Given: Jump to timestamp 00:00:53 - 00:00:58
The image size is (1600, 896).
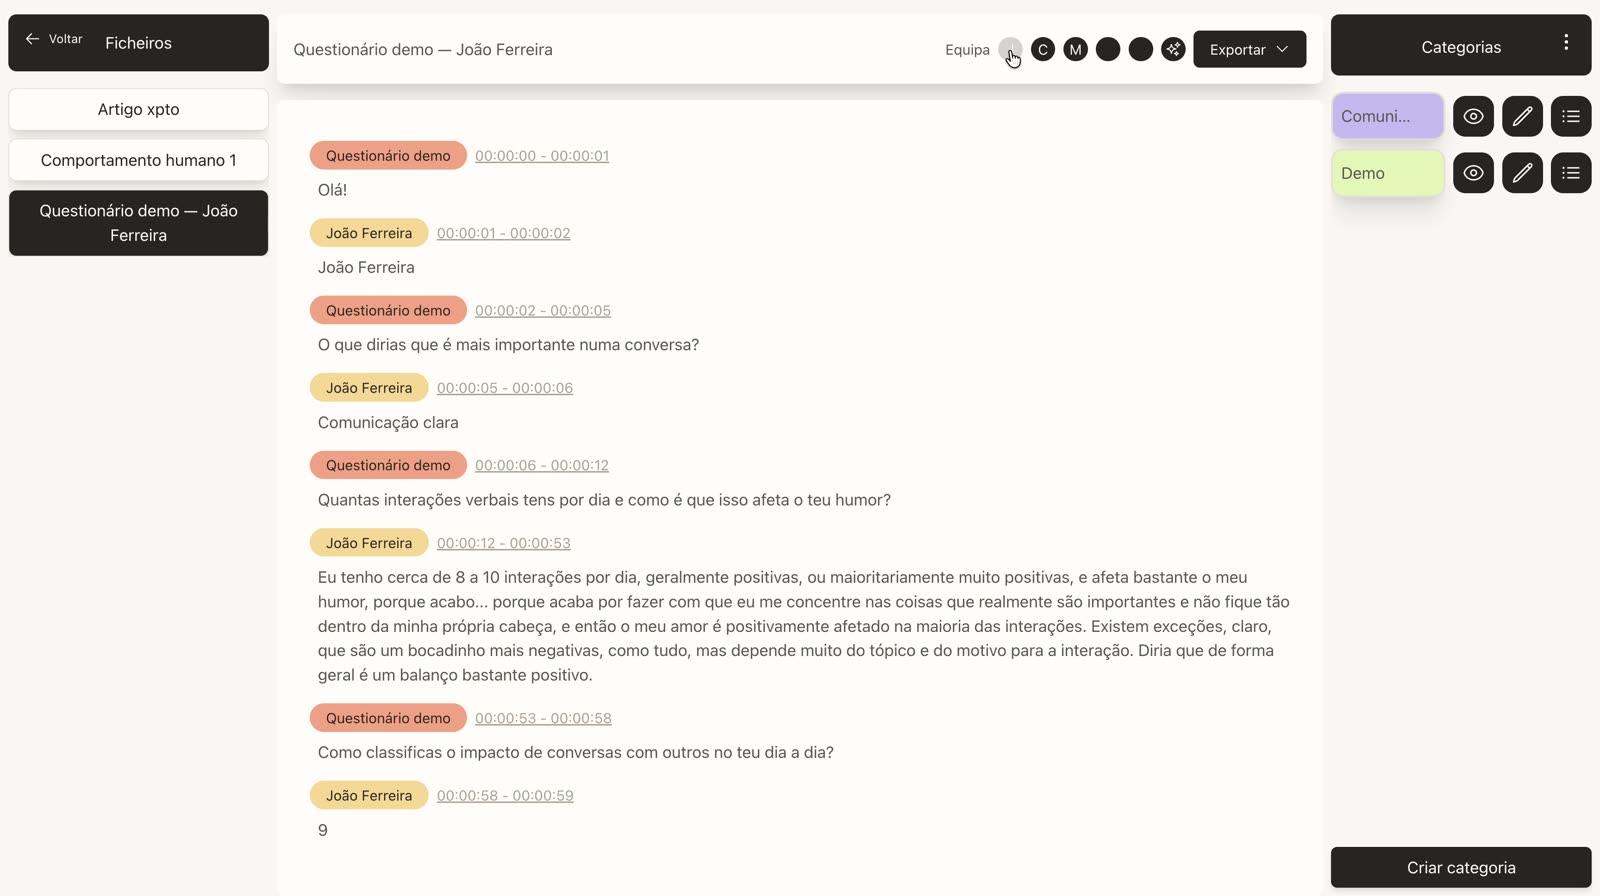Looking at the screenshot, I should (x=543, y=718).
